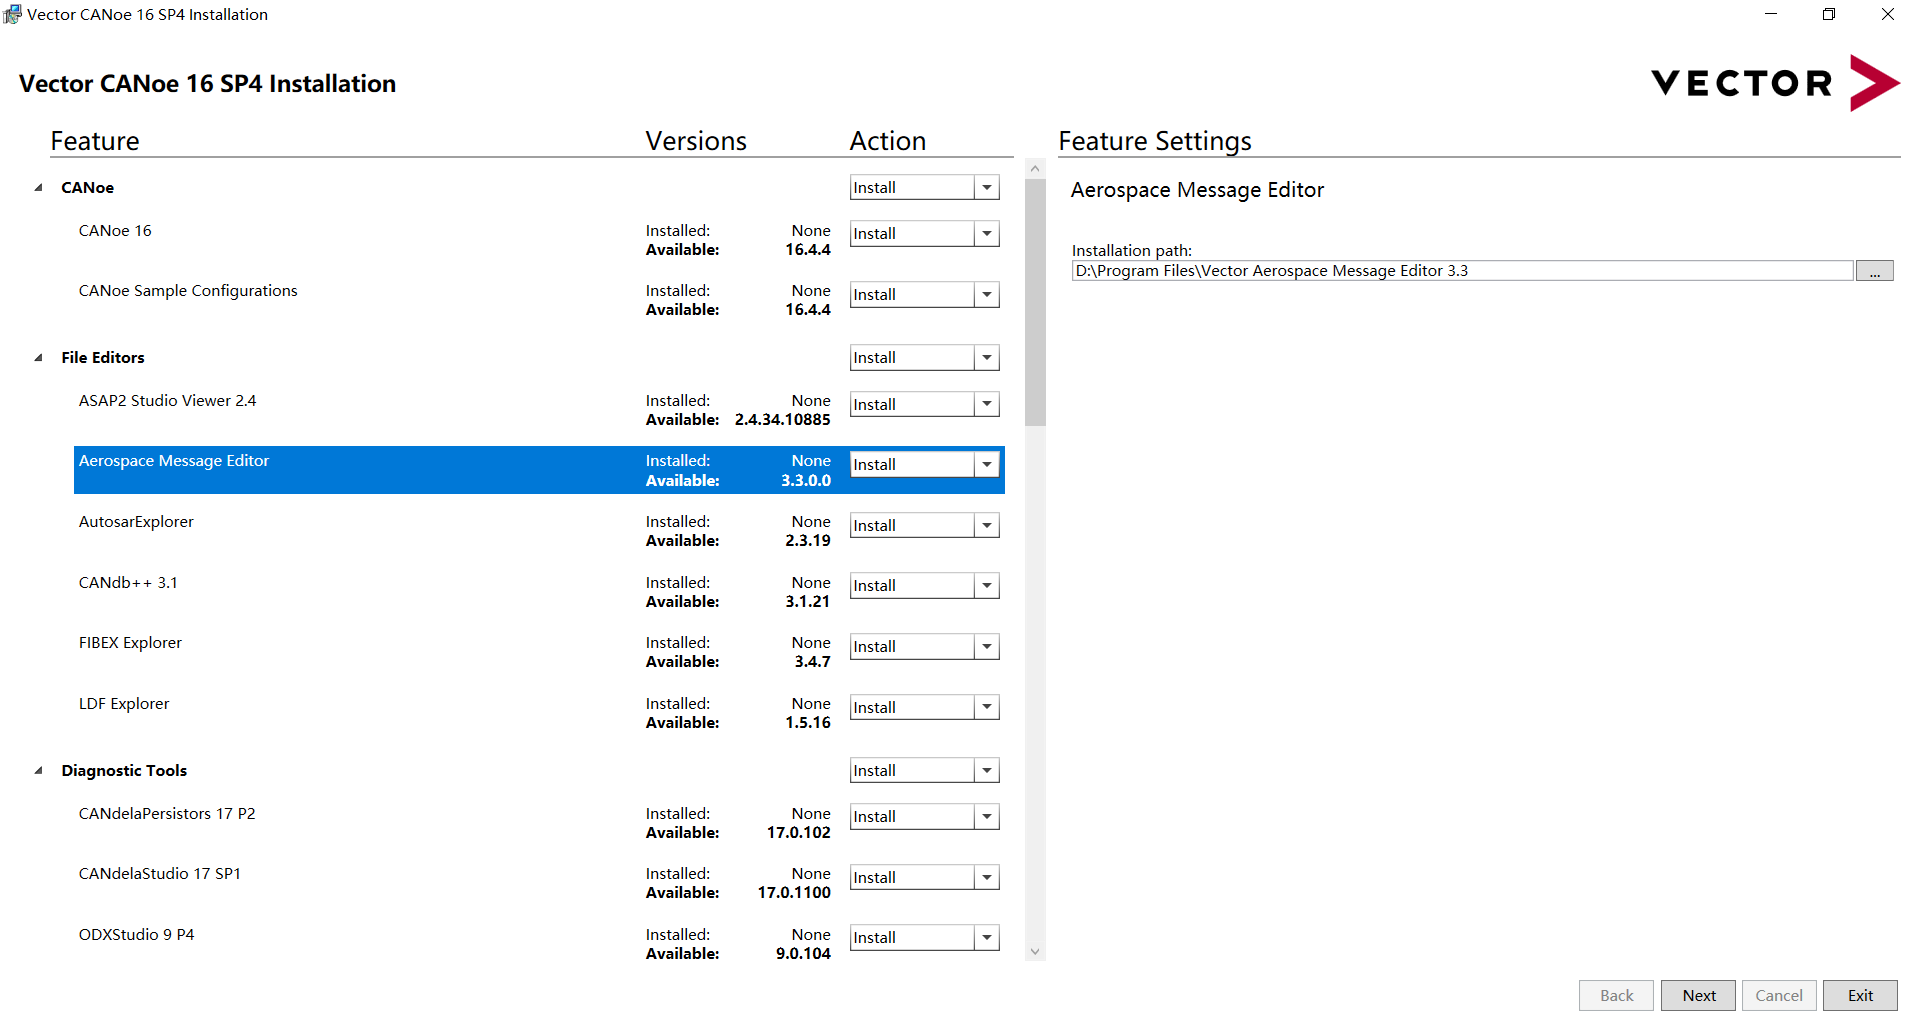Click the Cancel button
Viewport: 1920px width, 1028px height.
pos(1779,996)
